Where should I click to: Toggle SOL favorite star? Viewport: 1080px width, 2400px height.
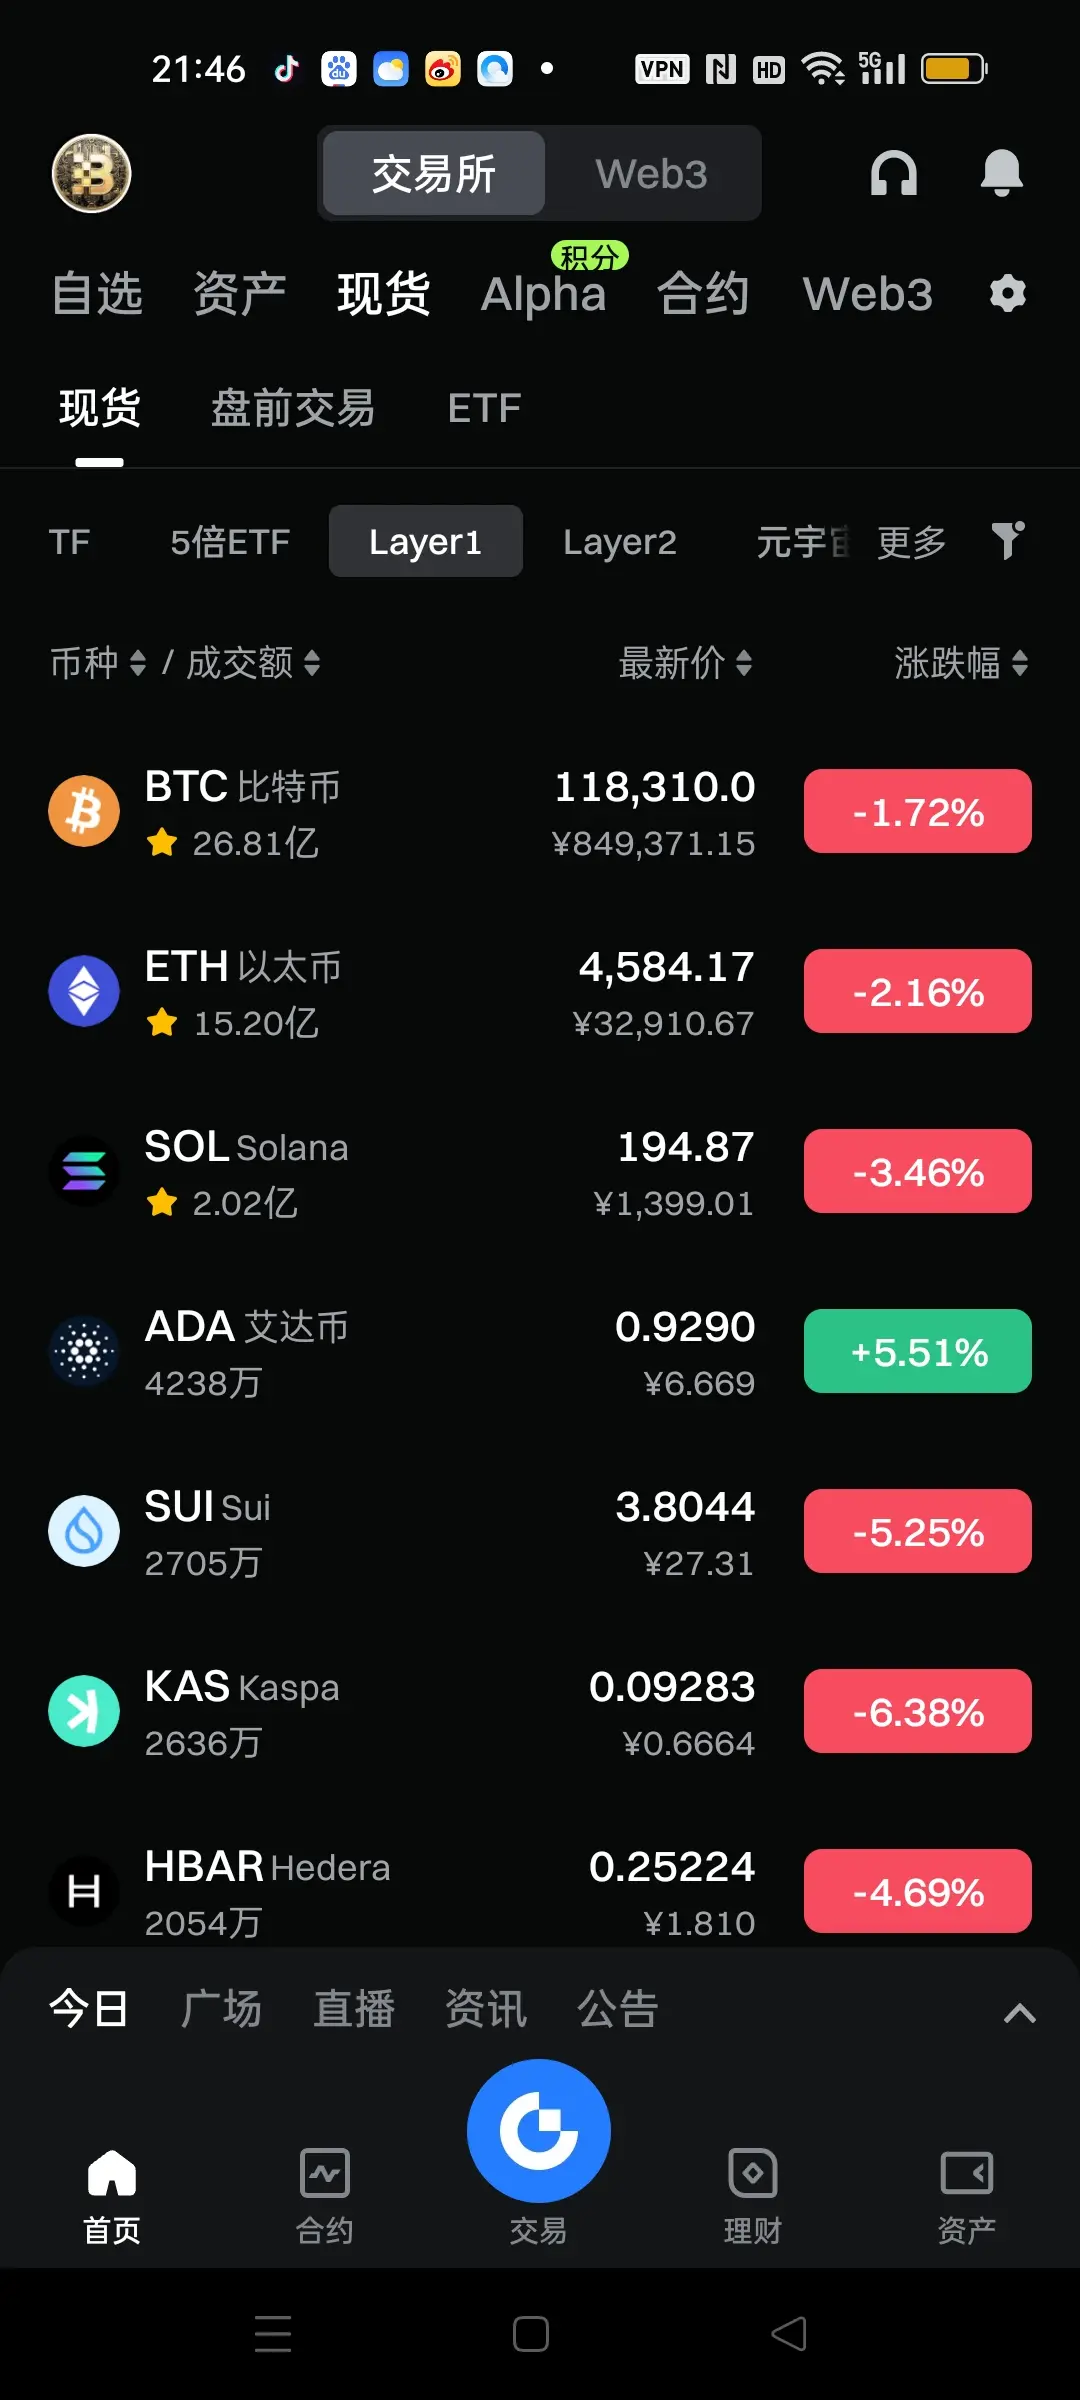click(162, 1203)
